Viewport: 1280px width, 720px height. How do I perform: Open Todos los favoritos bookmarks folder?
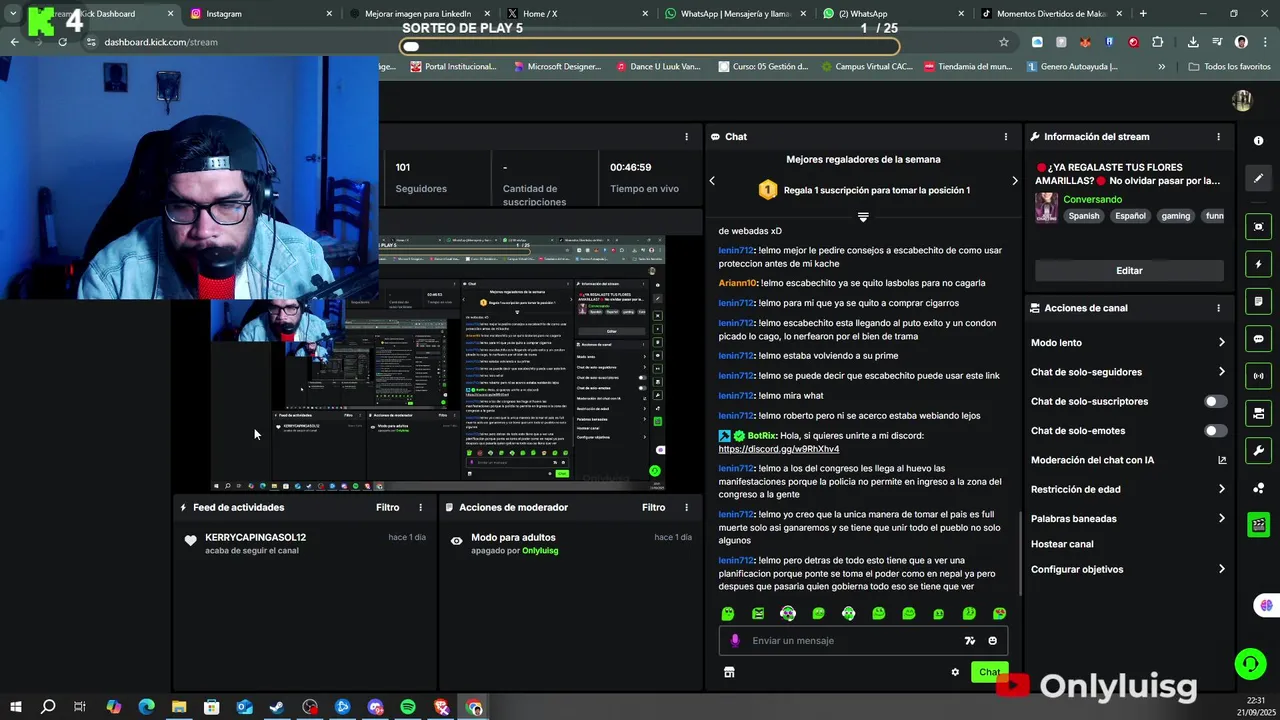1229,67
